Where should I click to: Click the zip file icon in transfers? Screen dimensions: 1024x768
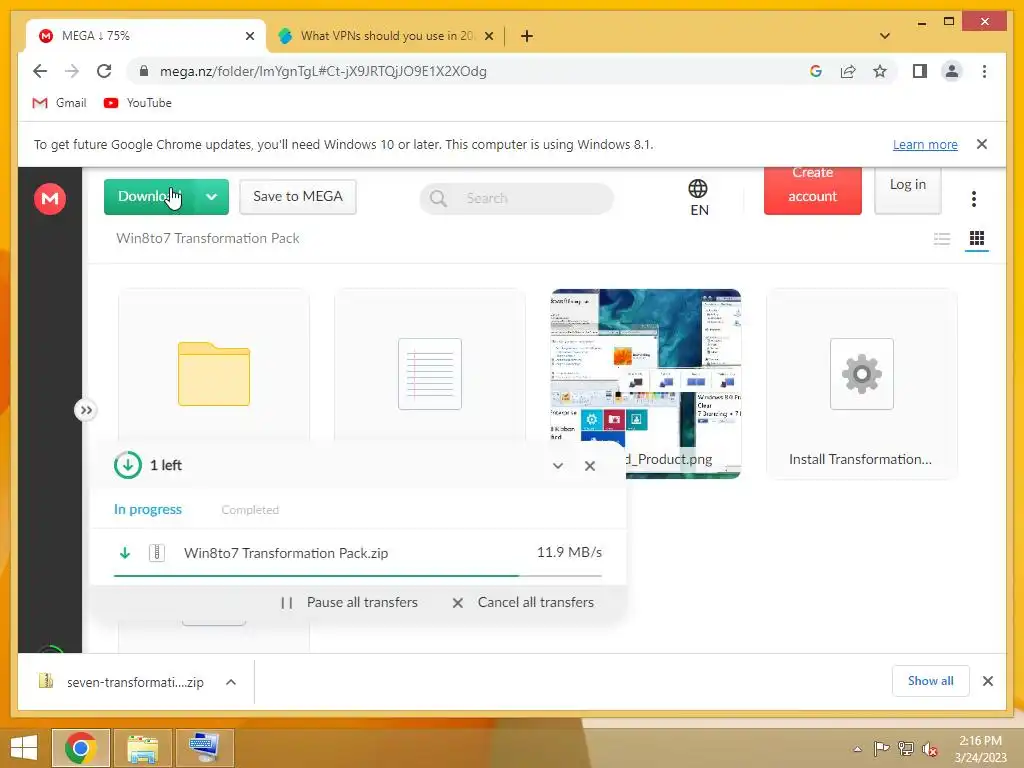coord(157,552)
